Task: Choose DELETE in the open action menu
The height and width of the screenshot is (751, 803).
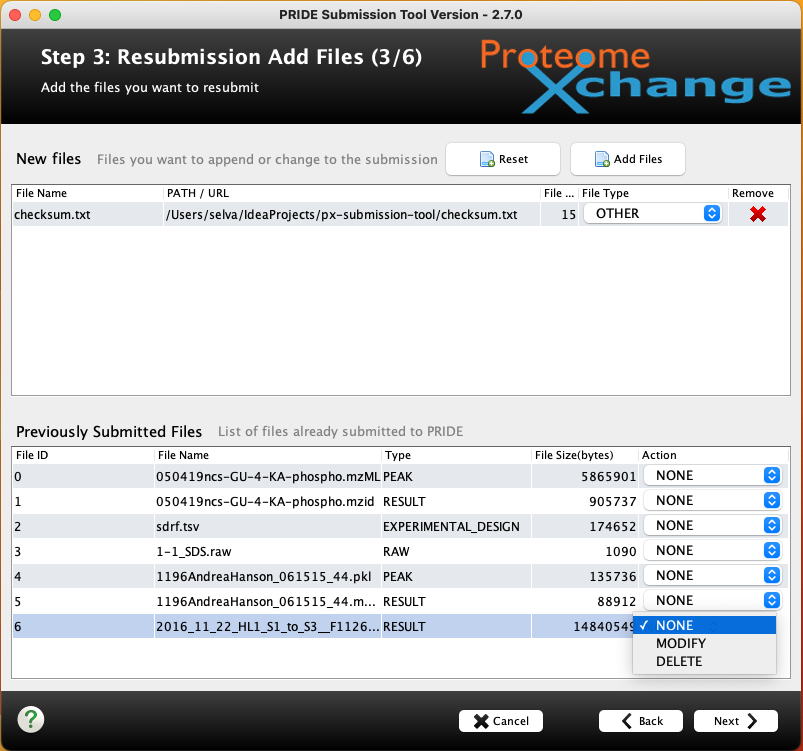Action: click(x=705, y=661)
